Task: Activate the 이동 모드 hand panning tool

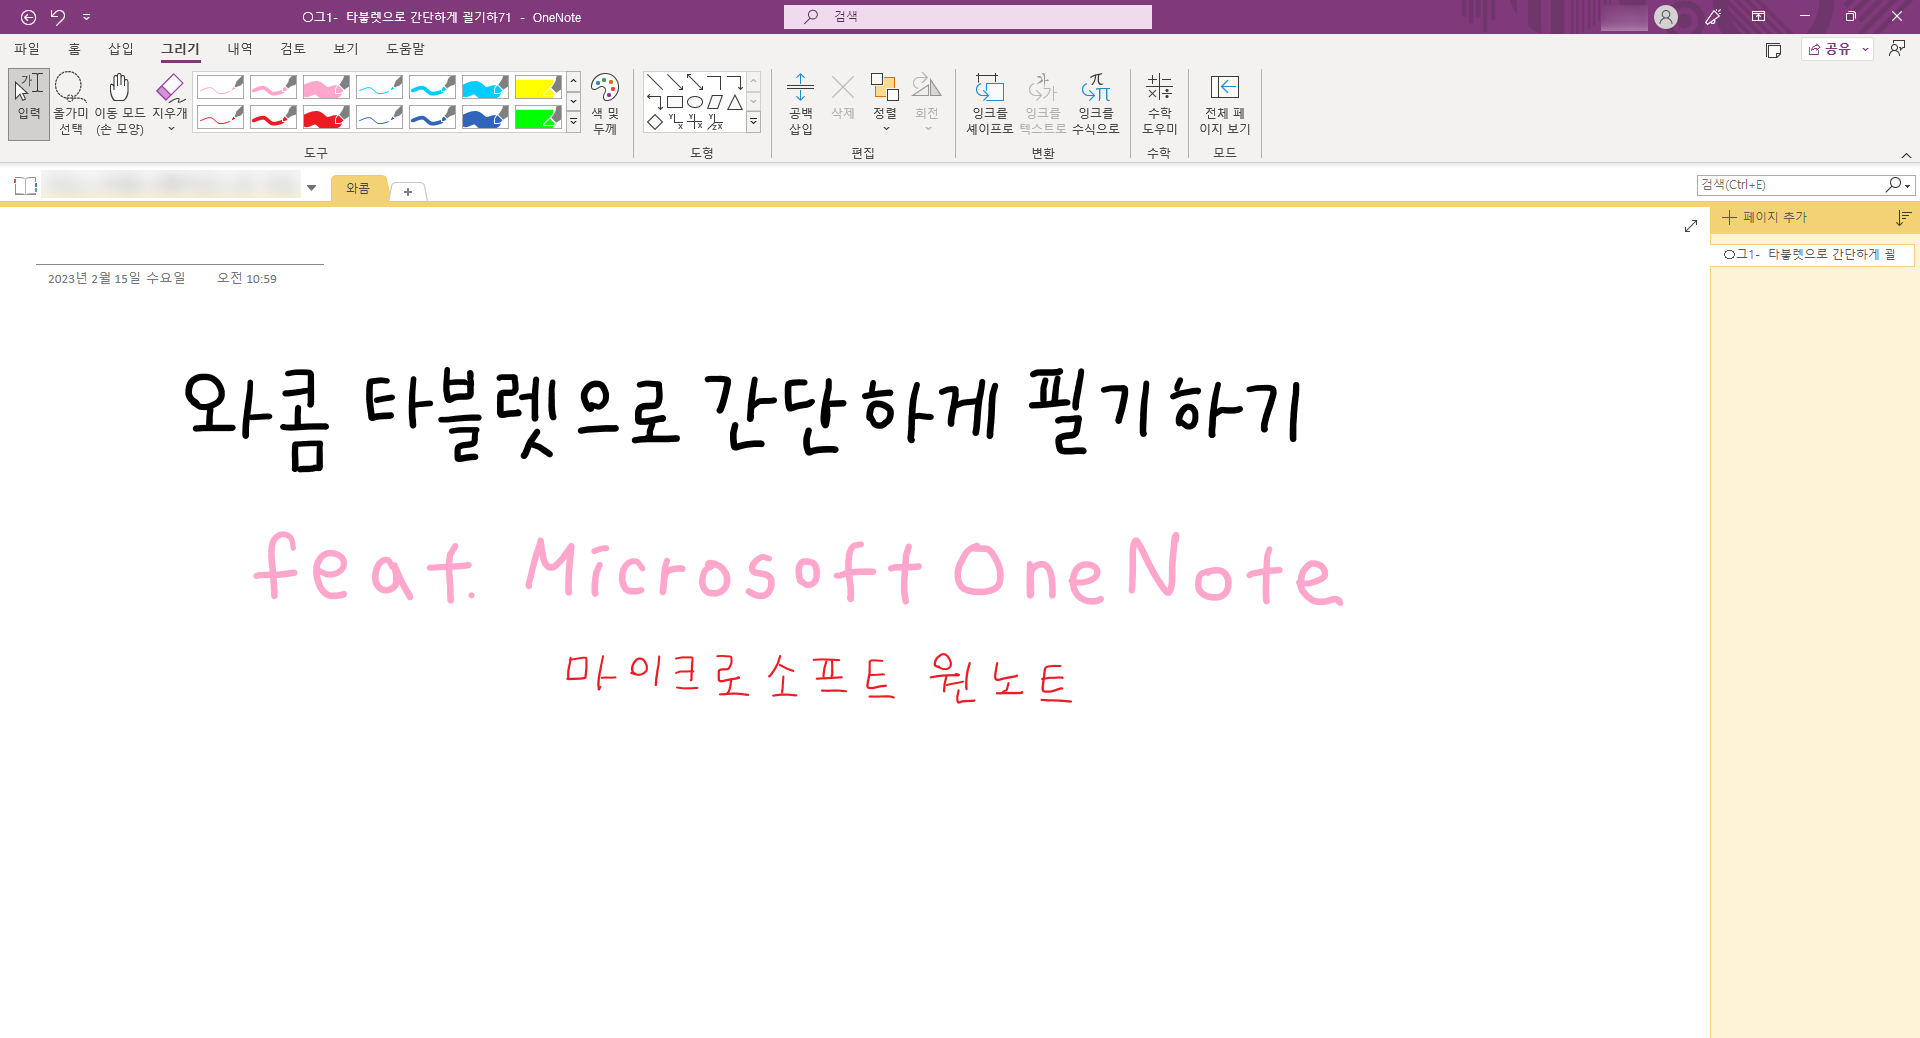Action: coord(120,103)
